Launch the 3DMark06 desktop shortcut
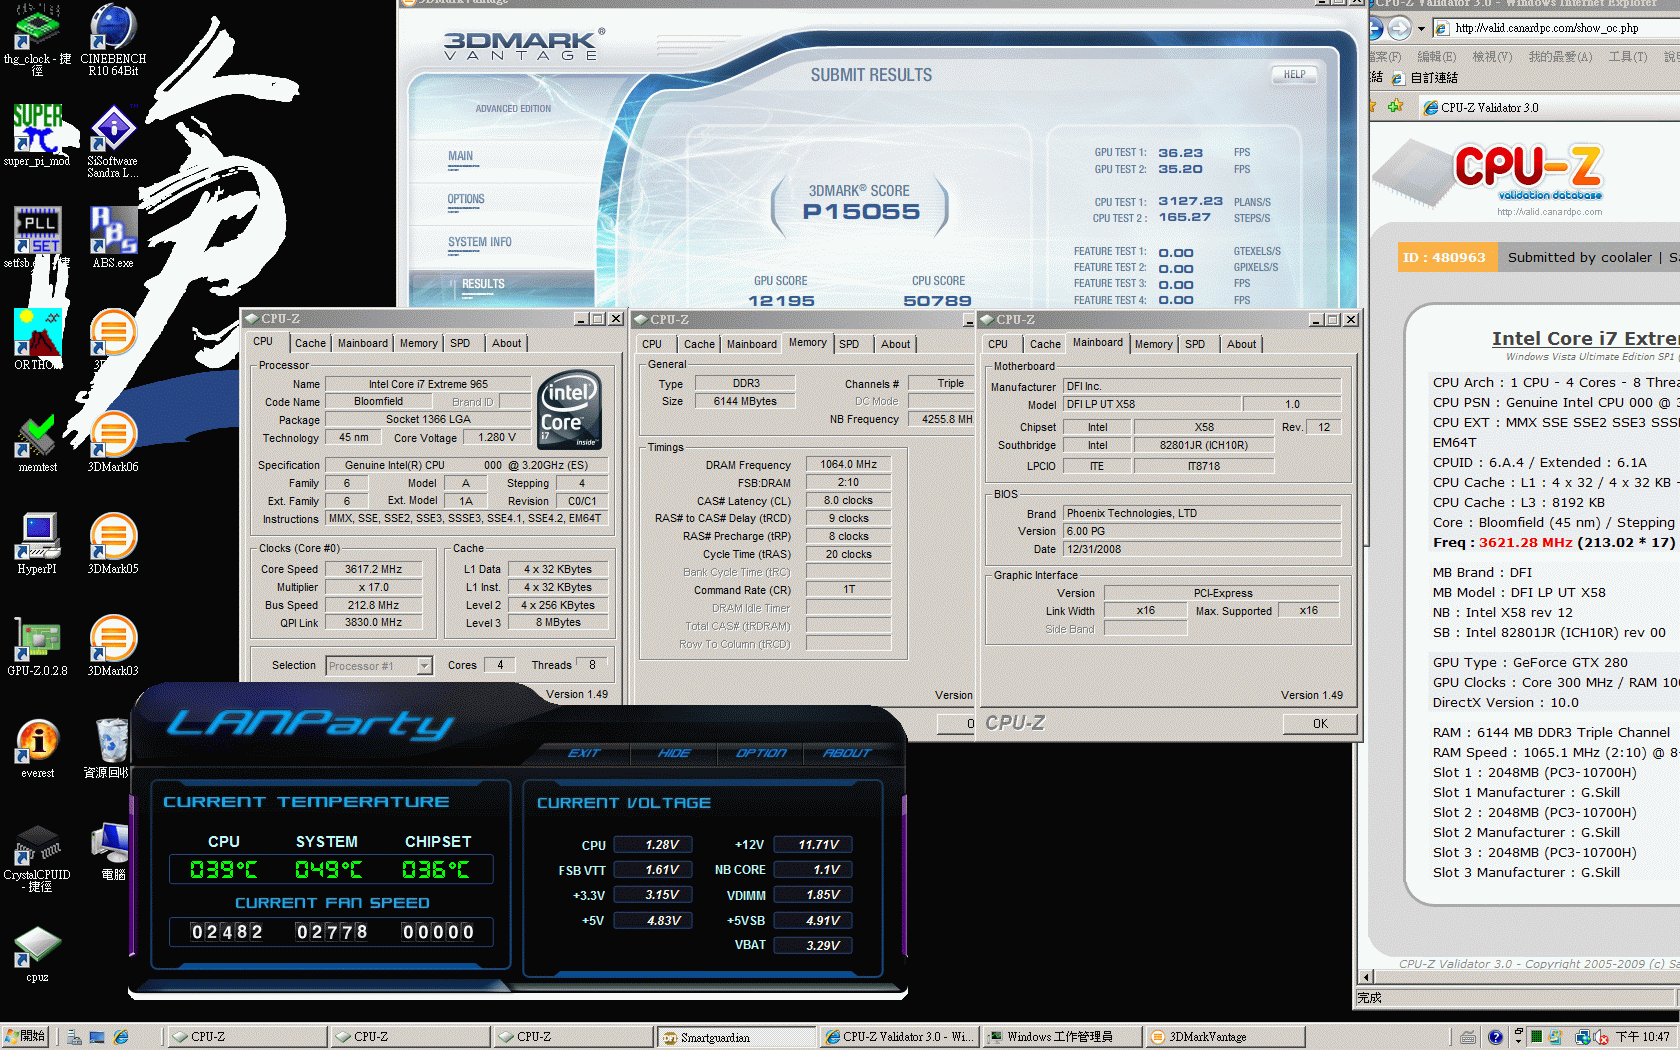 click(113, 437)
